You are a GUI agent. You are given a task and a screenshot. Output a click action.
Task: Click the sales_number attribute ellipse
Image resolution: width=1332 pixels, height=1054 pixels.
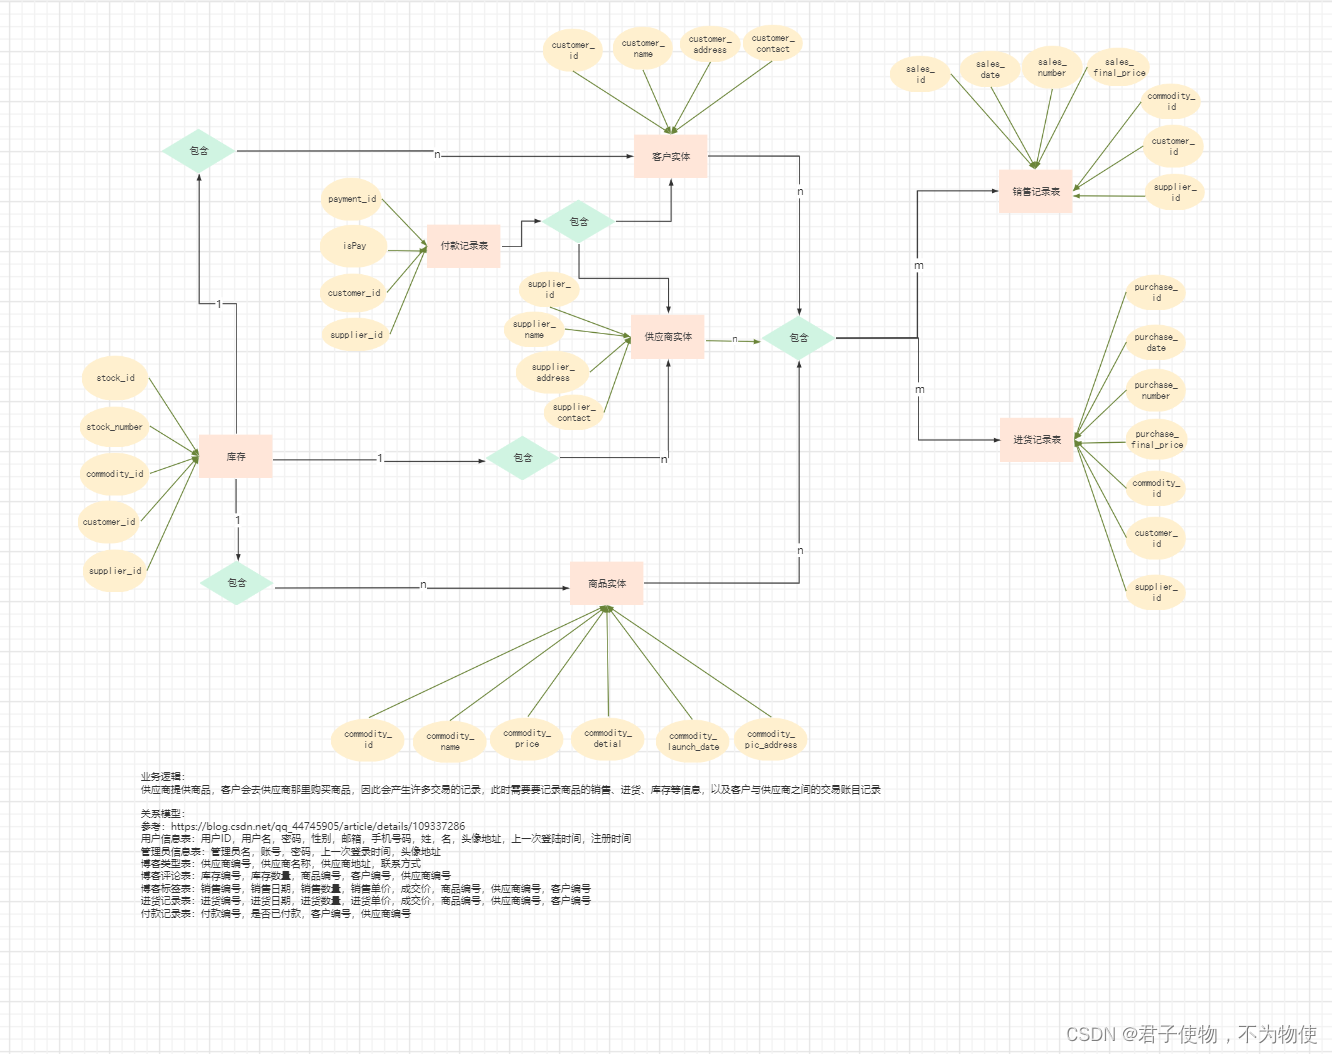[1052, 67]
